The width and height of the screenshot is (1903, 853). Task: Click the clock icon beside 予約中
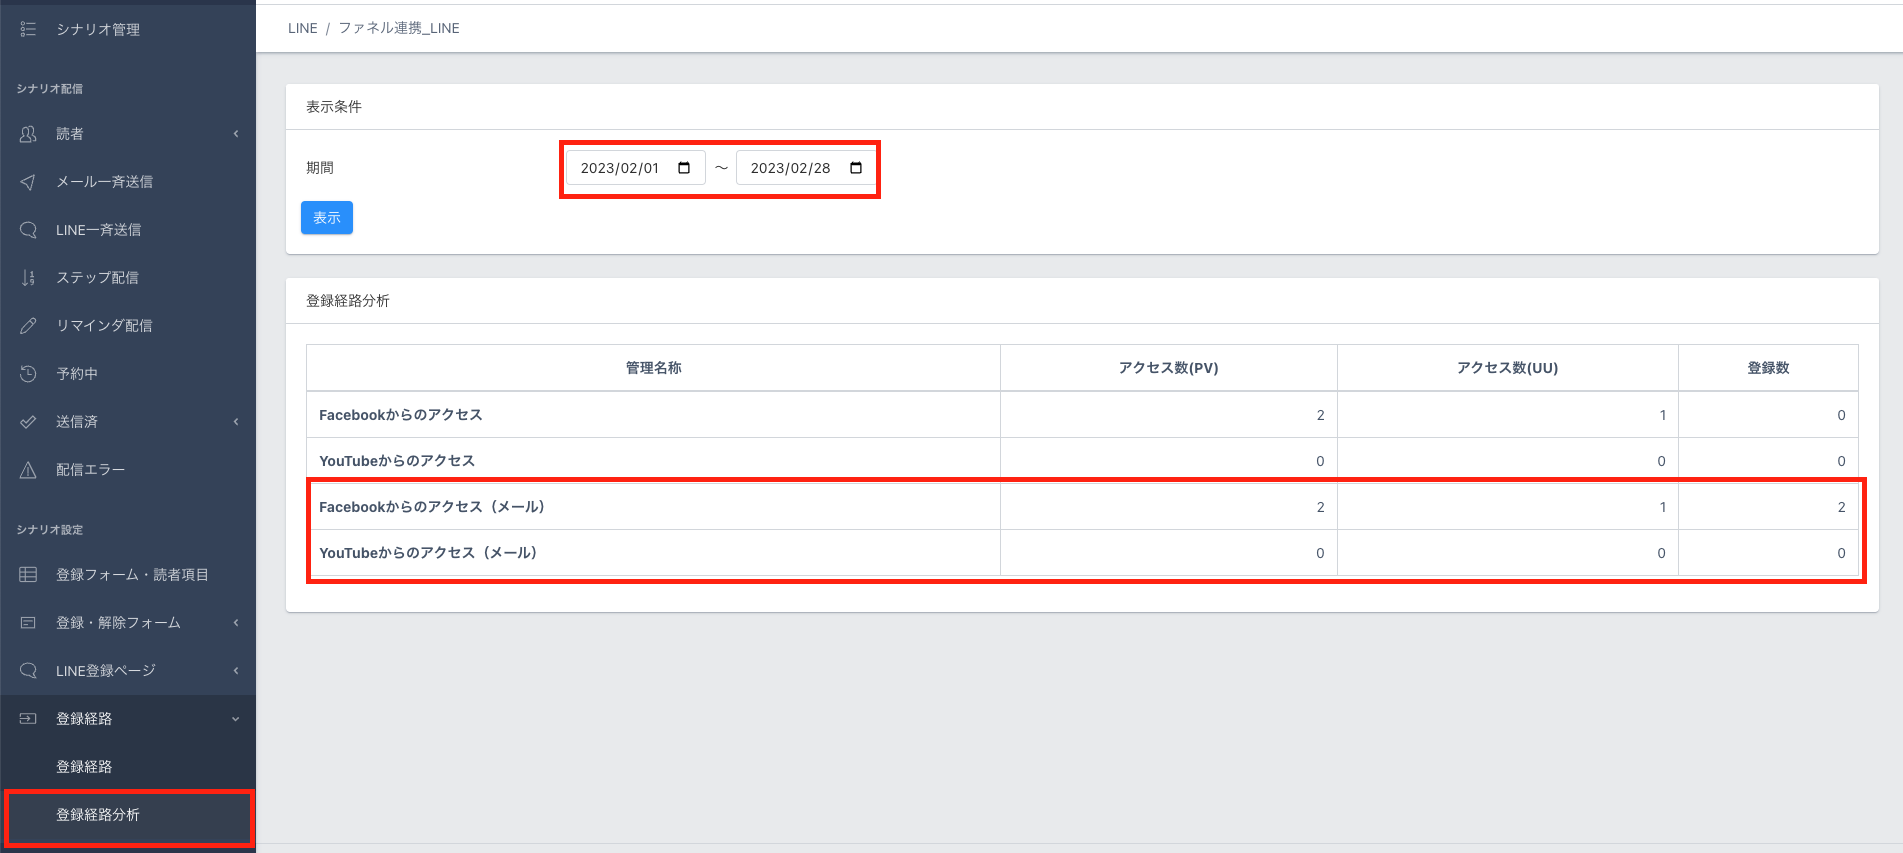pyautogui.click(x=28, y=374)
